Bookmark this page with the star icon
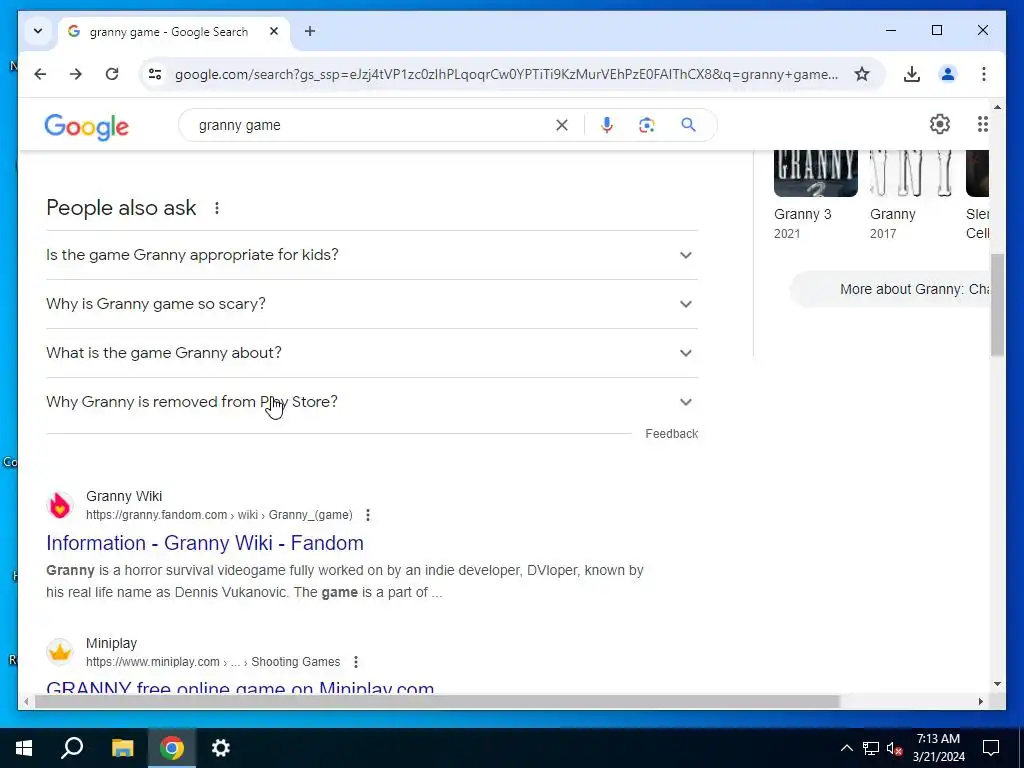Screen dimensions: 1024x768 point(862,74)
